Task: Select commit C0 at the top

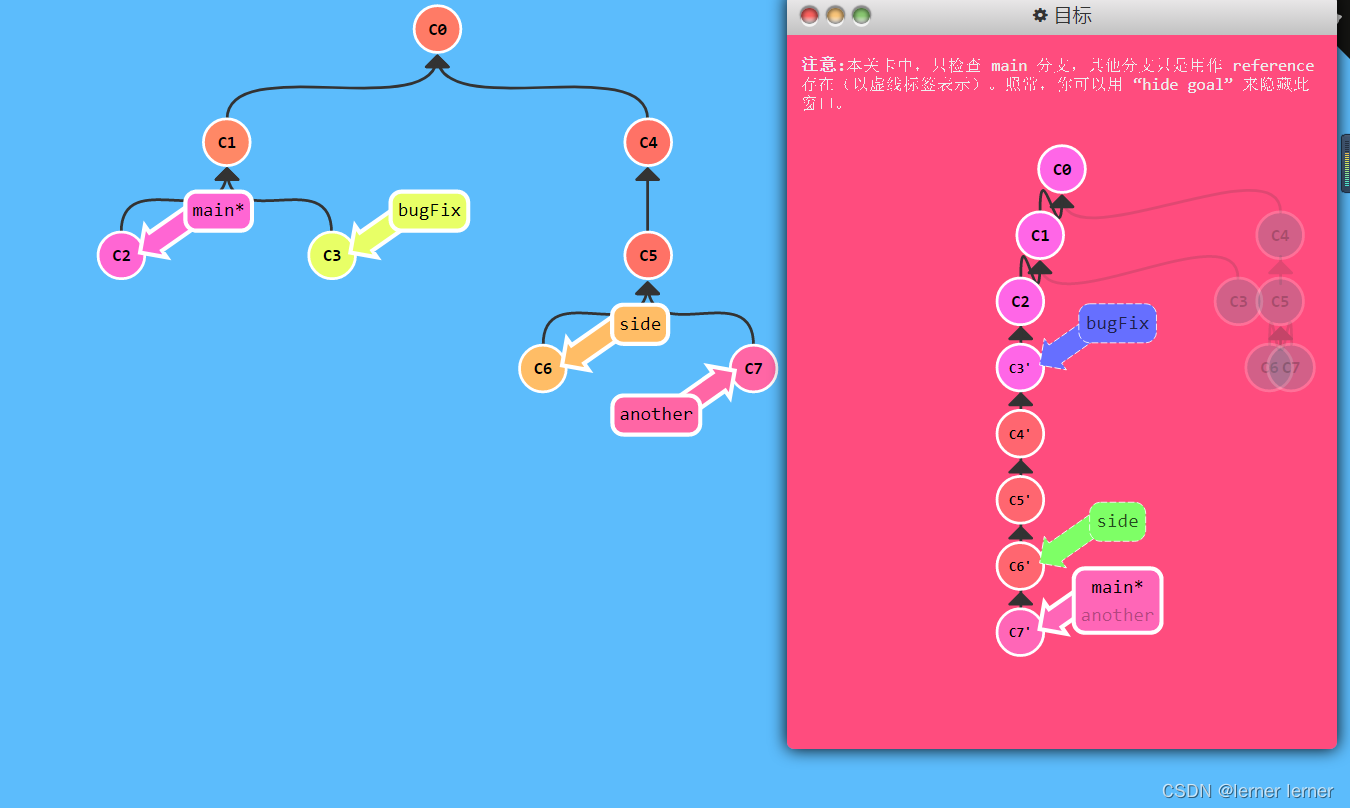Action: point(437,29)
